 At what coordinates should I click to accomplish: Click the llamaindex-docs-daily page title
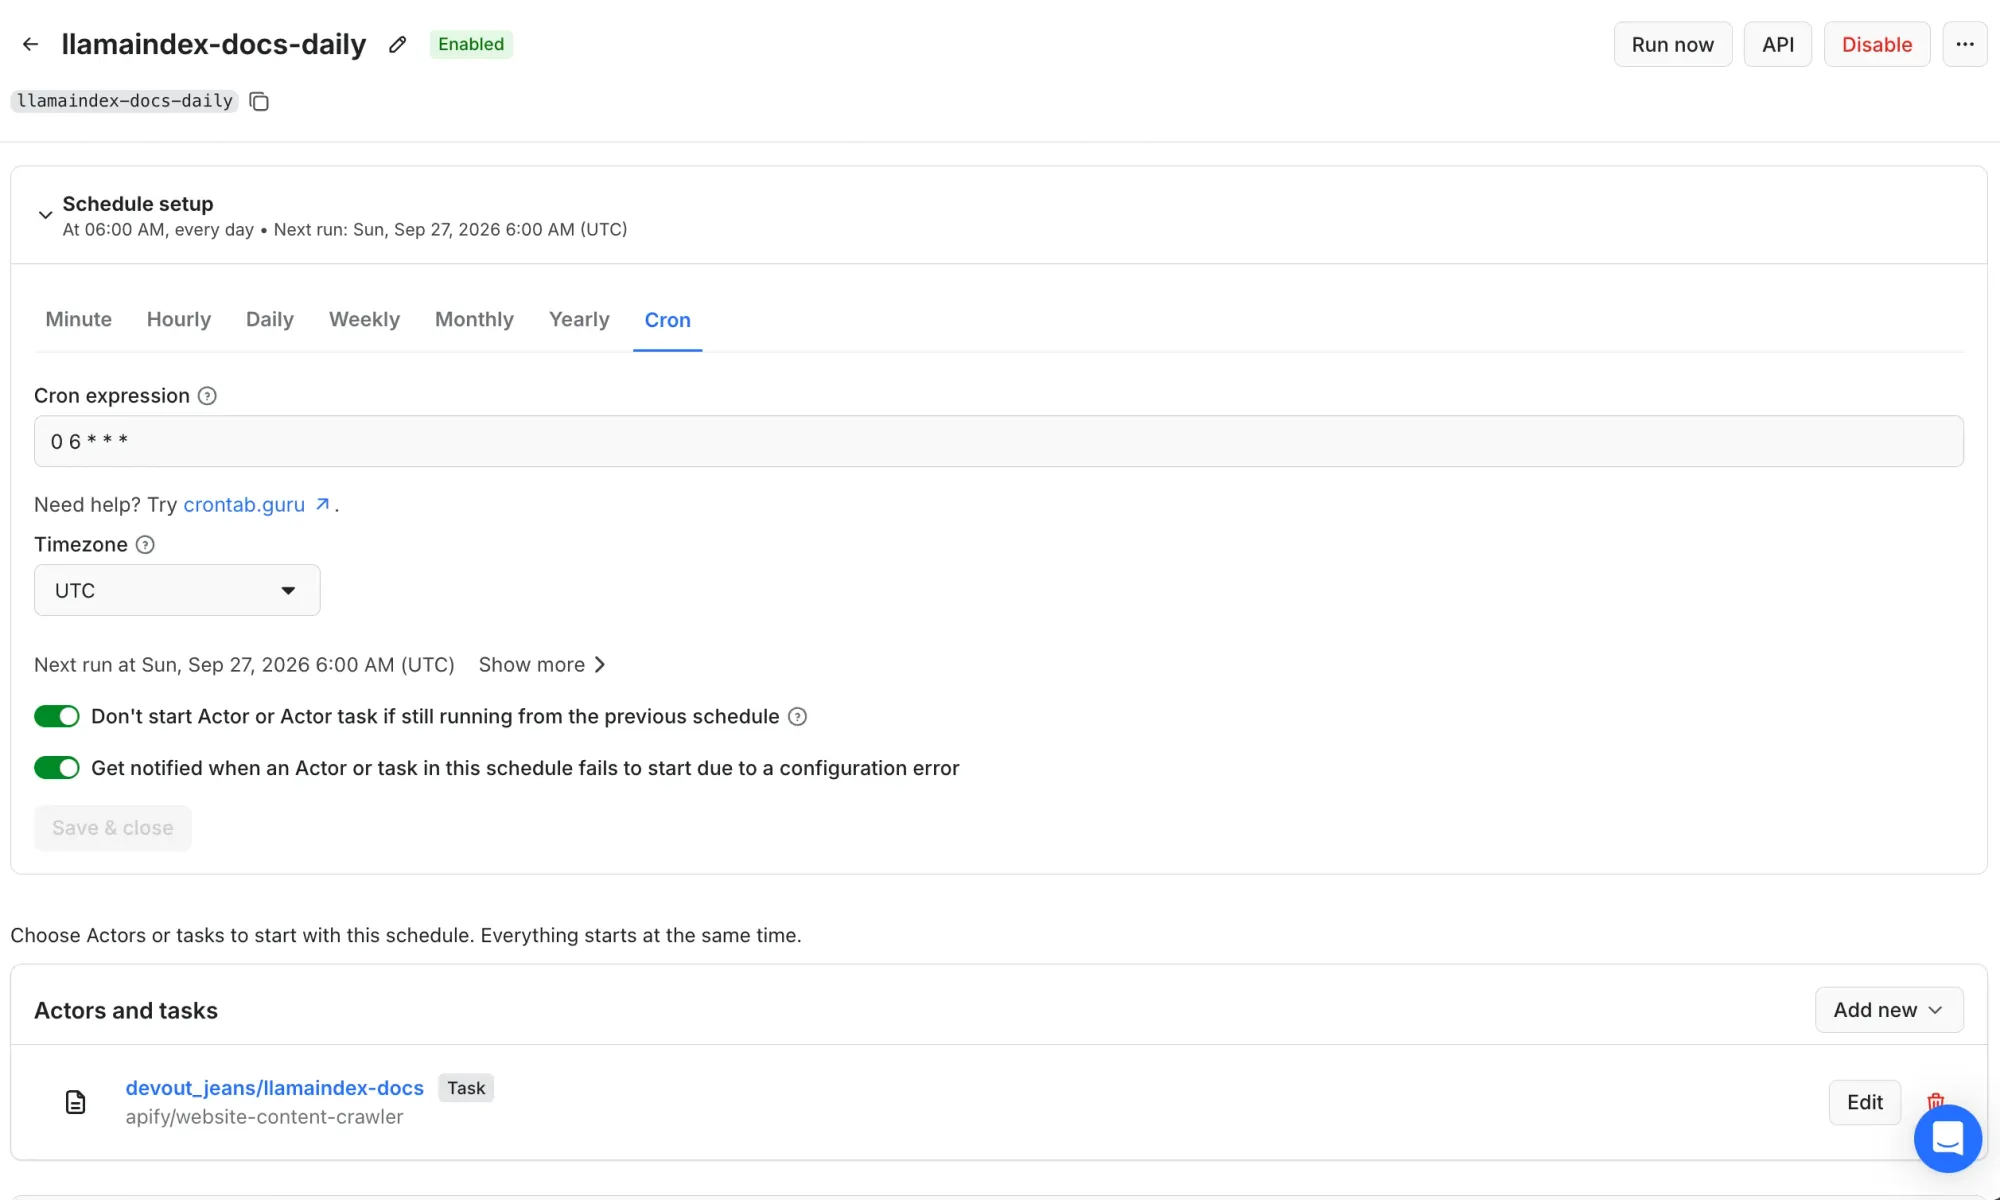[x=214, y=44]
